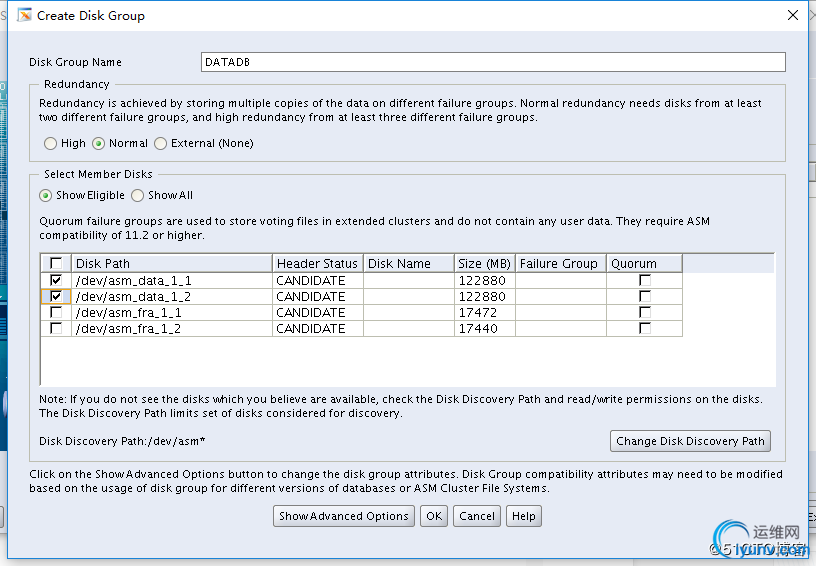The image size is (816, 566).
Task: Select Show Eligible disks option
Action: pos(46,196)
